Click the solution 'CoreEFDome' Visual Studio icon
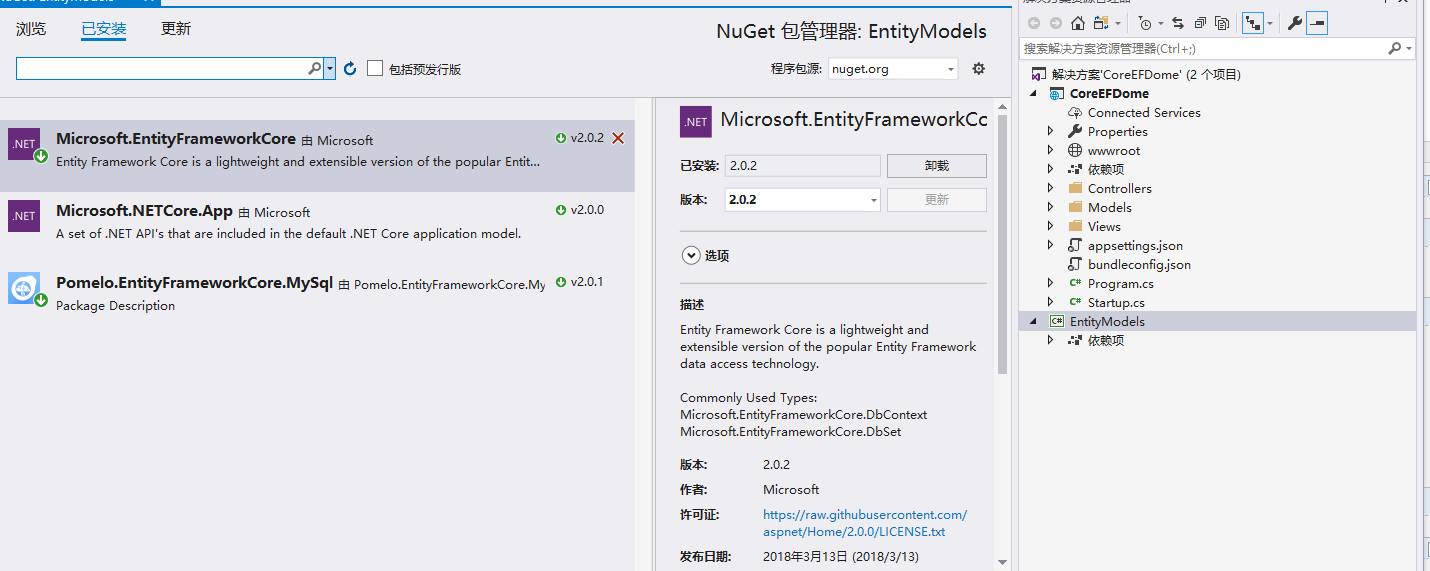The width and height of the screenshot is (1430, 571). point(1039,75)
